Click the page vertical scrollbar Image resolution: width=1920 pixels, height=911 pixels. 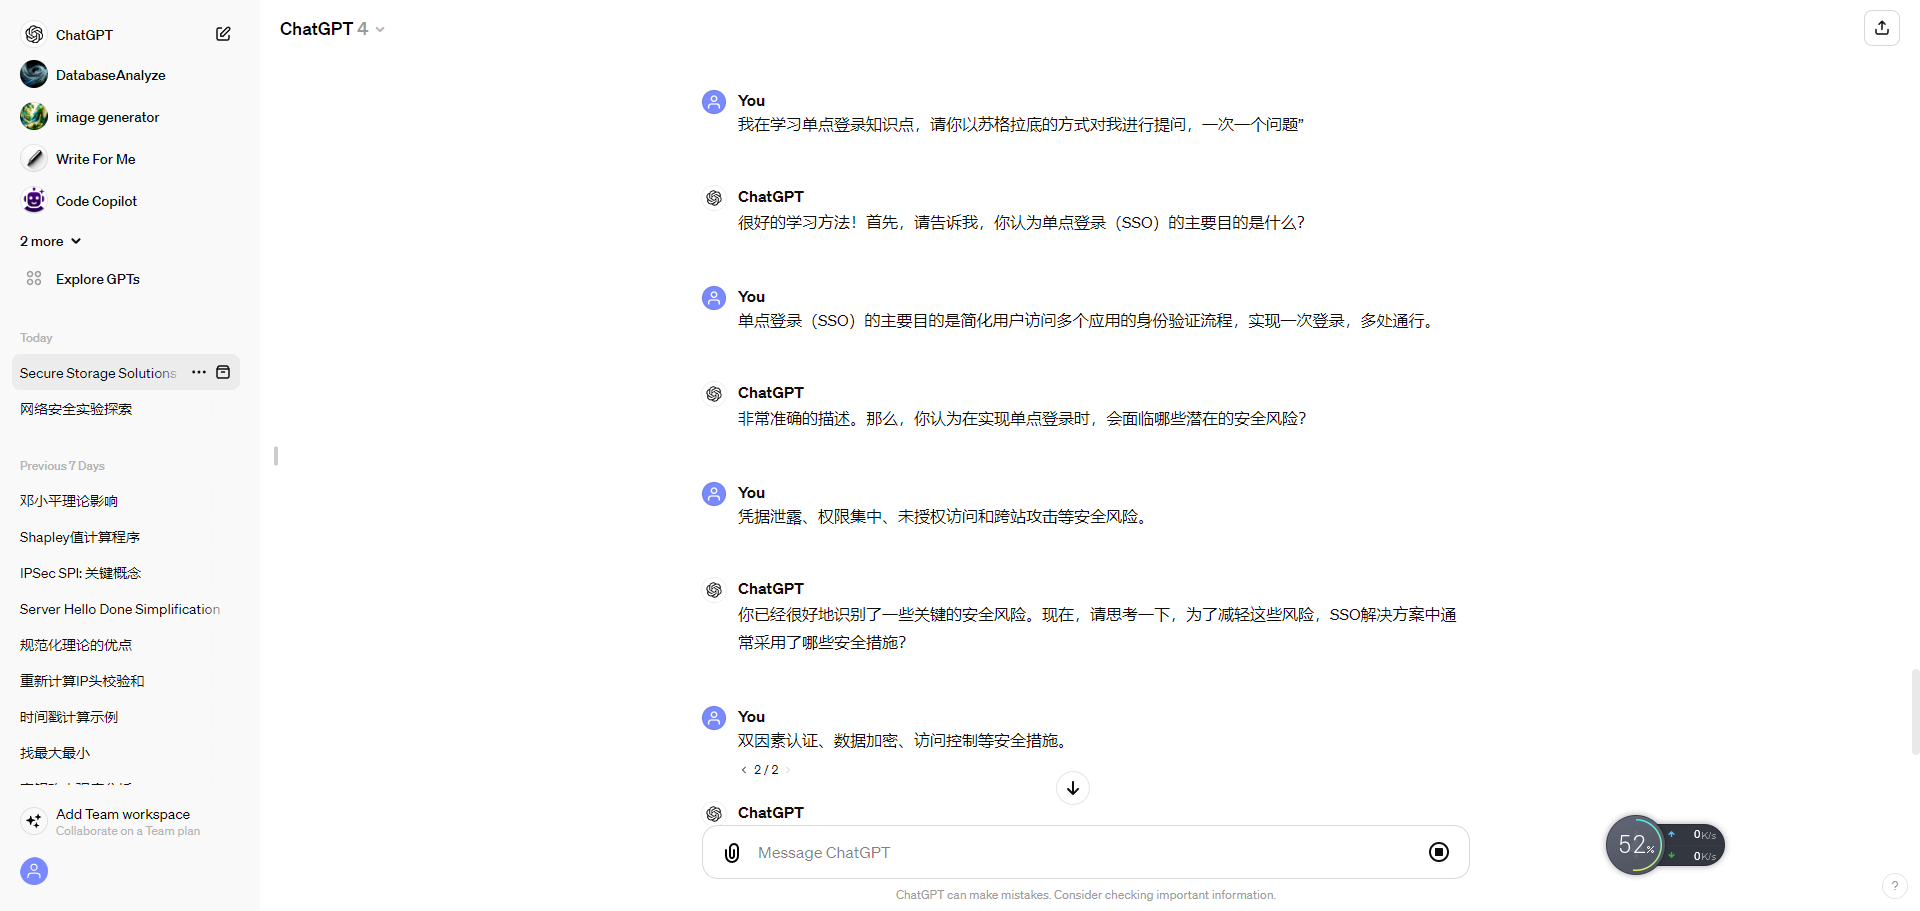pos(1915,710)
